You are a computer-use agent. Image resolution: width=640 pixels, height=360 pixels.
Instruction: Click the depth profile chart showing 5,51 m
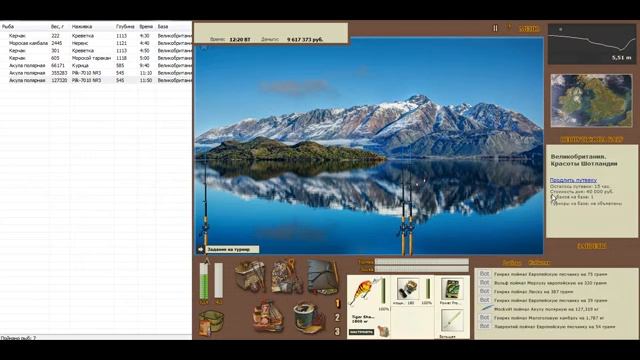pos(591,44)
